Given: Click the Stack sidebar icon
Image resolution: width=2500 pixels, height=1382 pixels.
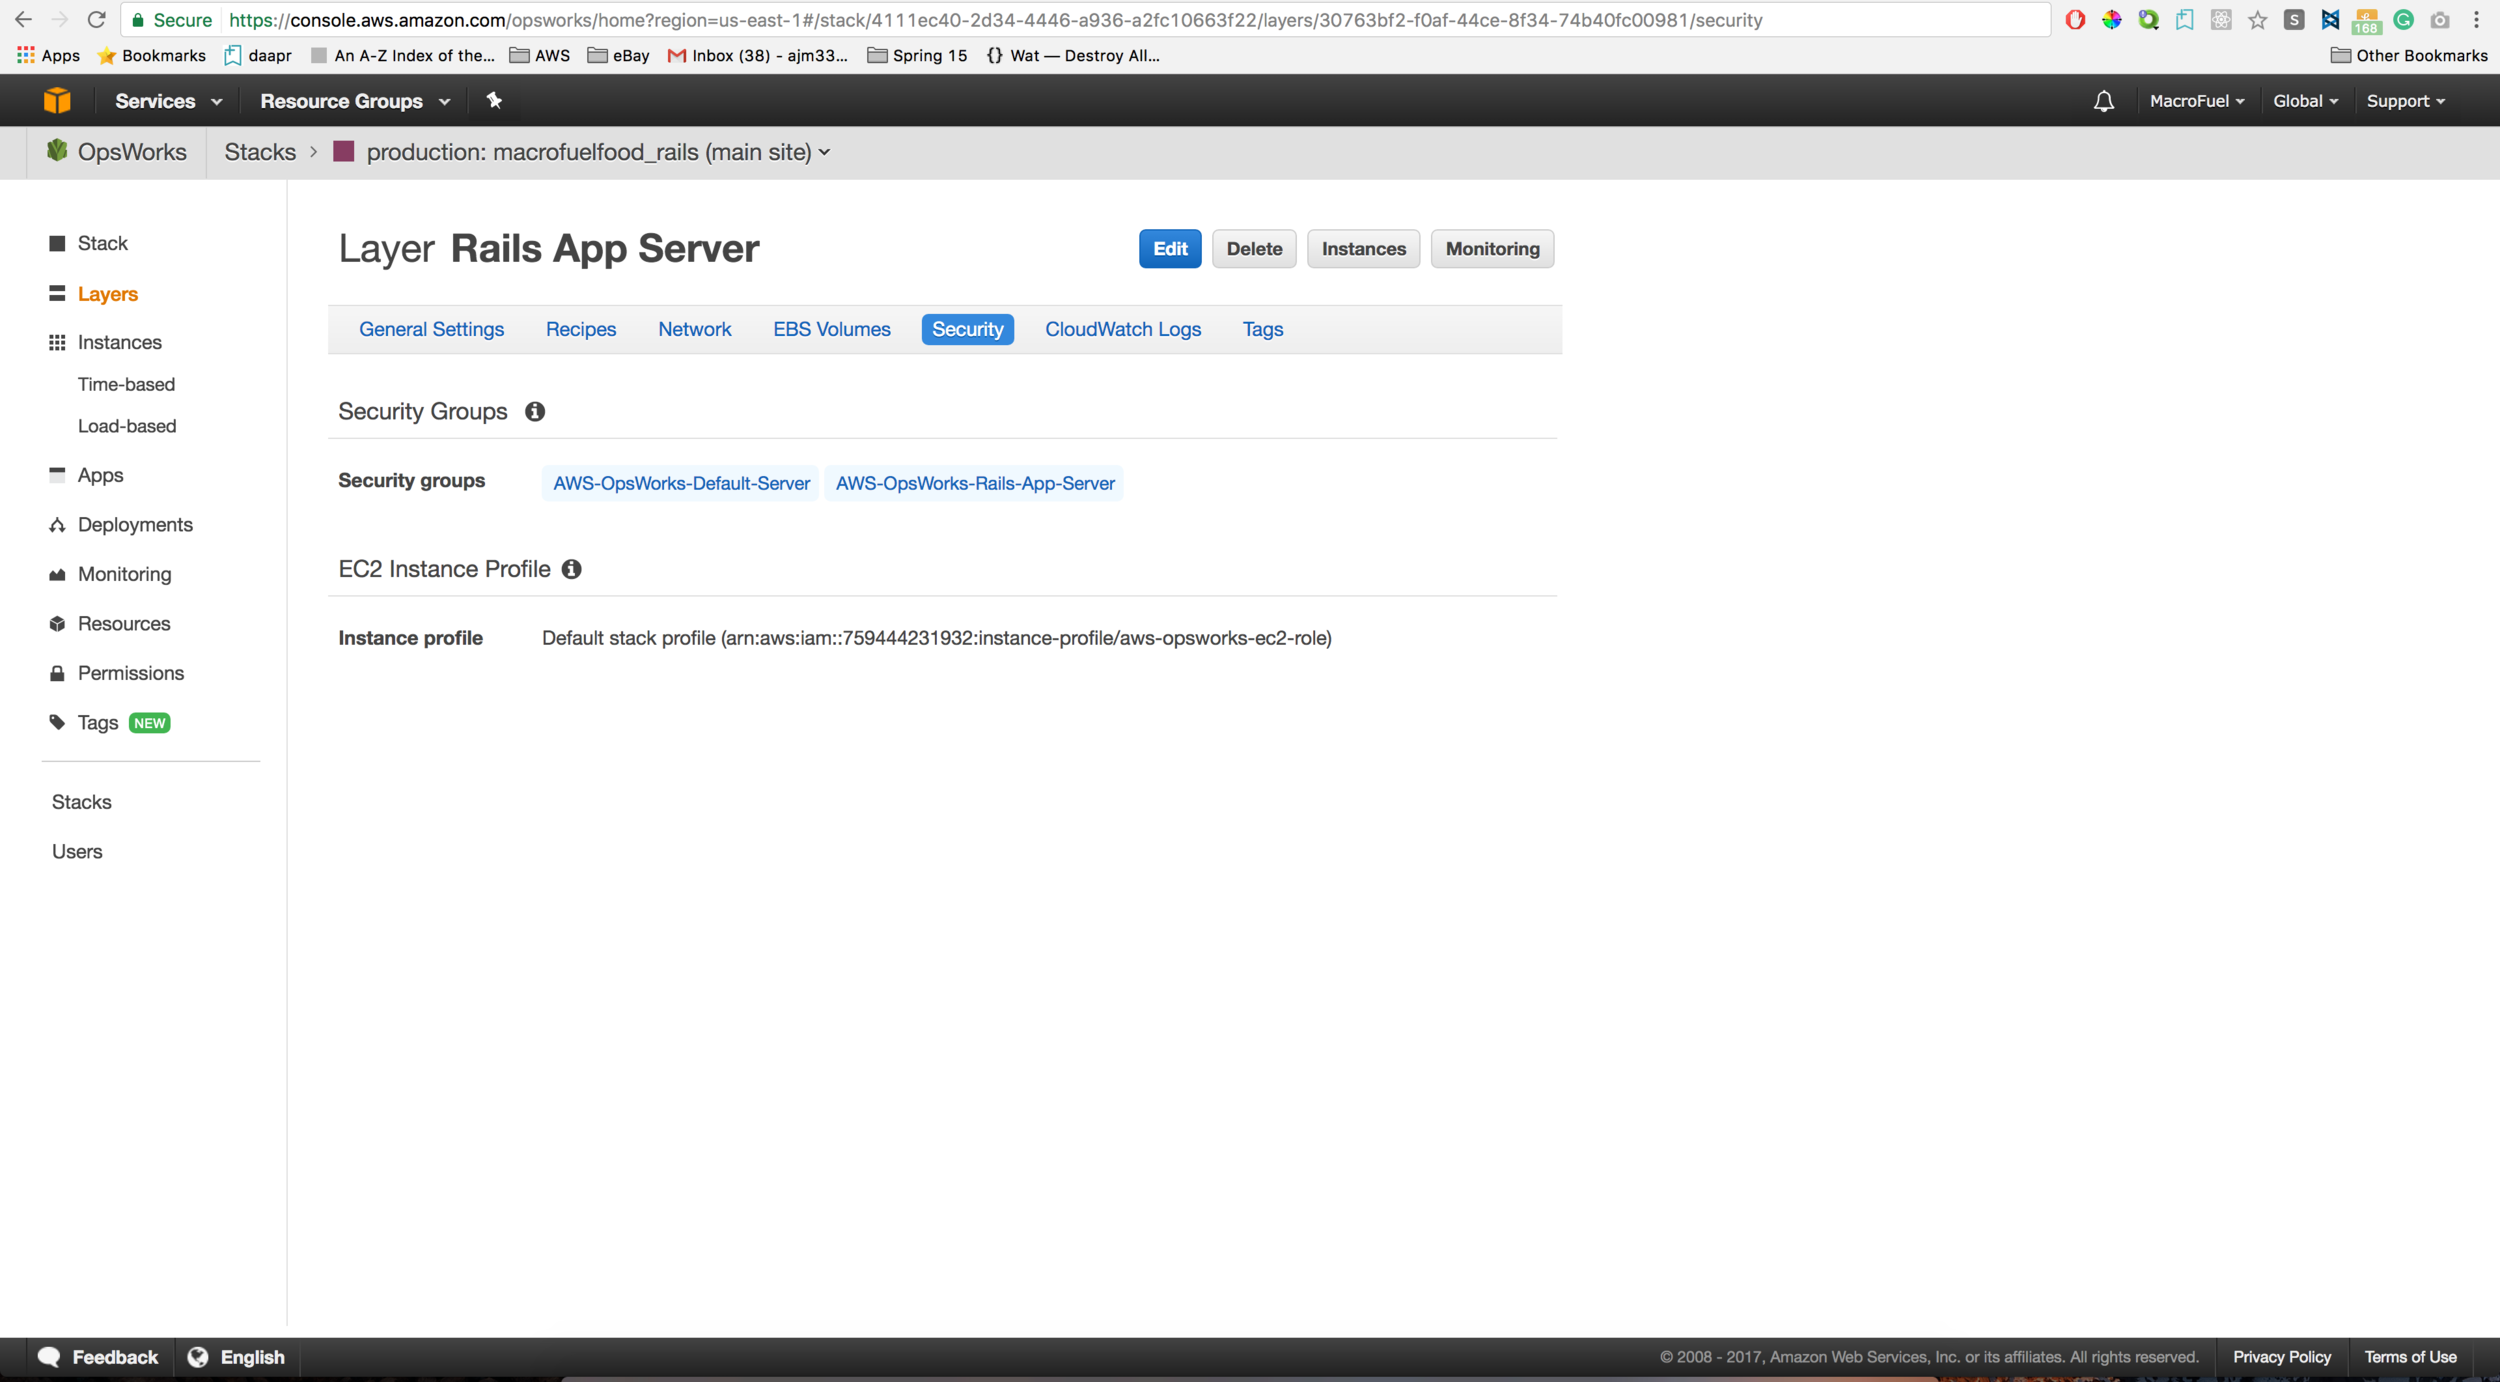Looking at the screenshot, I should click(57, 243).
